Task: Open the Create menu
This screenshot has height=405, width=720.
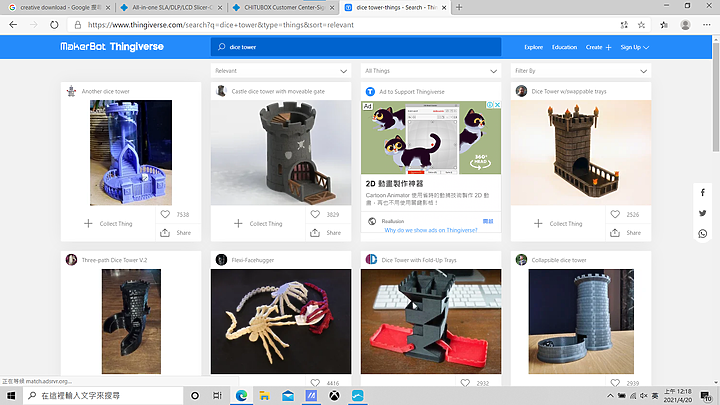Action: click(598, 47)
